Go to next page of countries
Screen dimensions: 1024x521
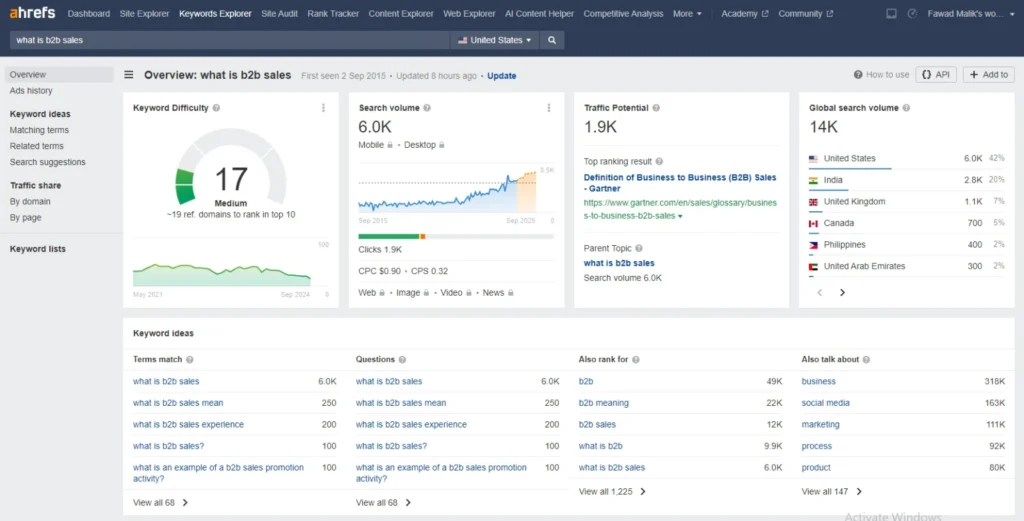(842, 292)
